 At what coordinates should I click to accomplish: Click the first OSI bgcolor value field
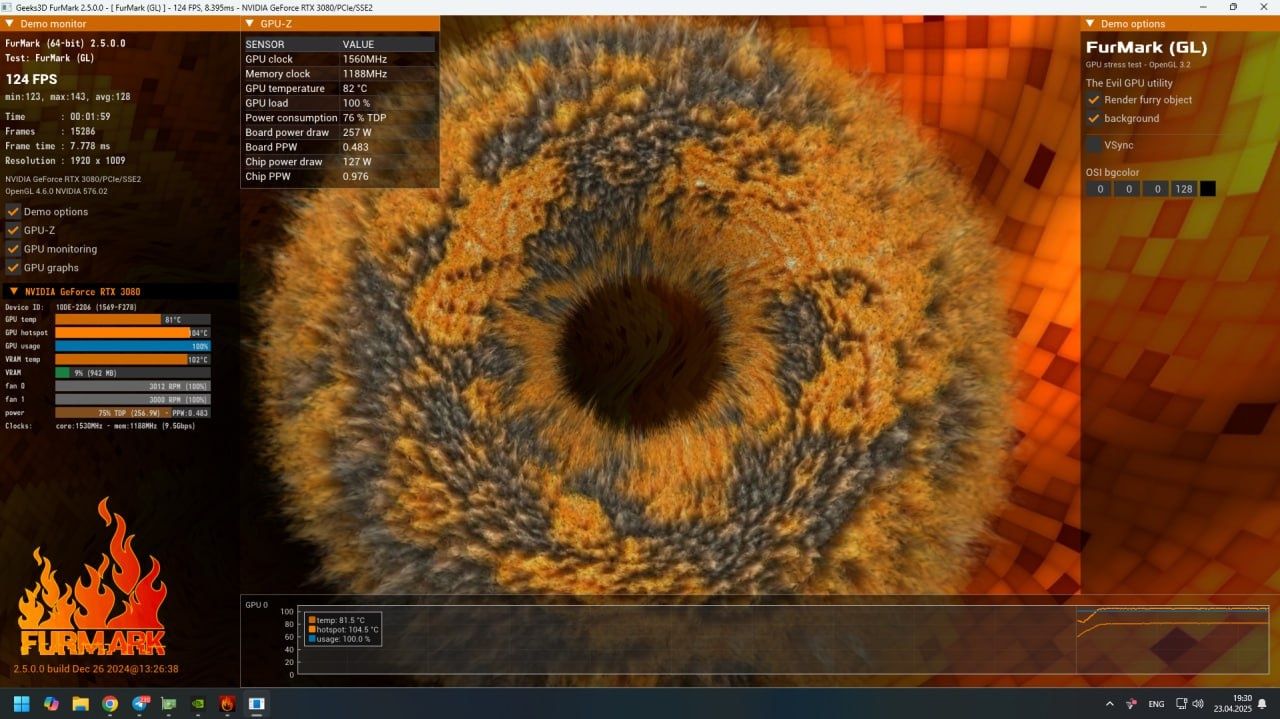(x=1100, y=189)
